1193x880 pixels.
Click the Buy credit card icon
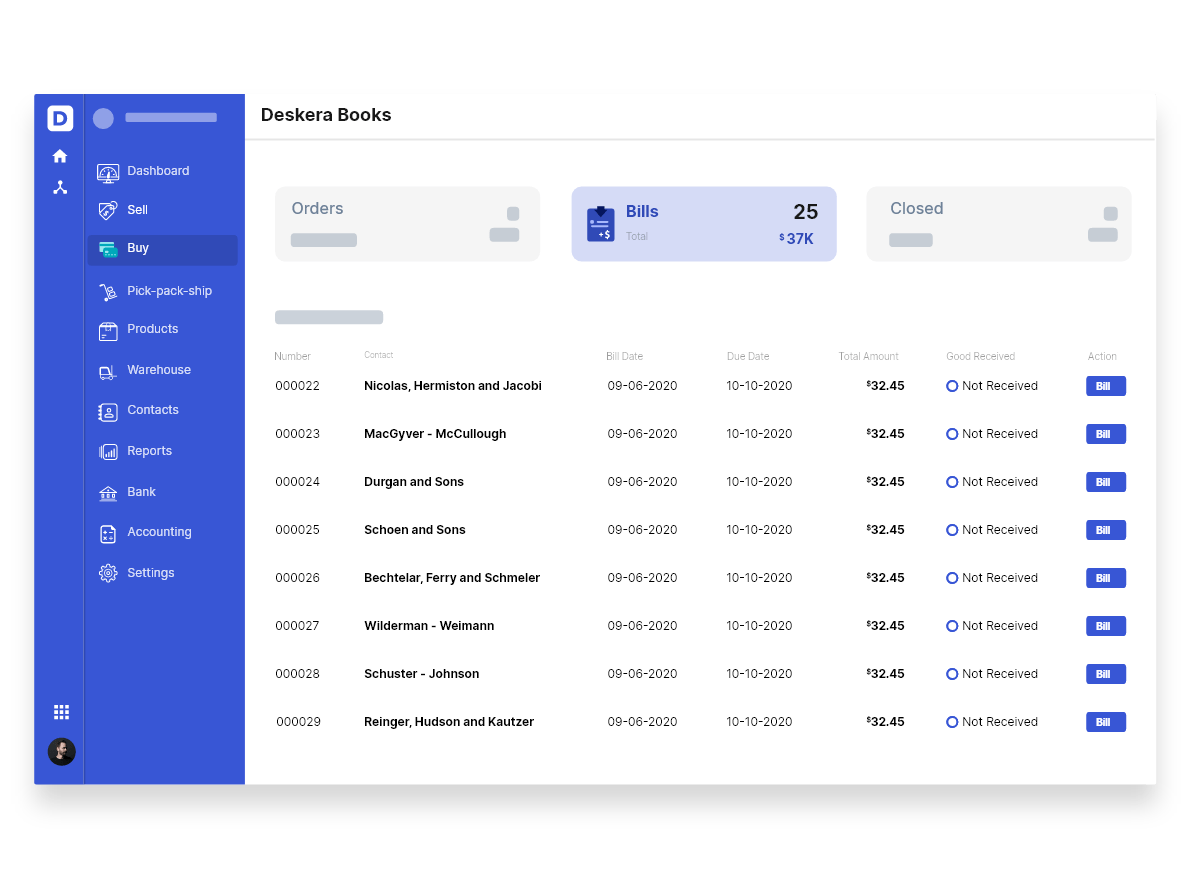click(x=108, y=249)
